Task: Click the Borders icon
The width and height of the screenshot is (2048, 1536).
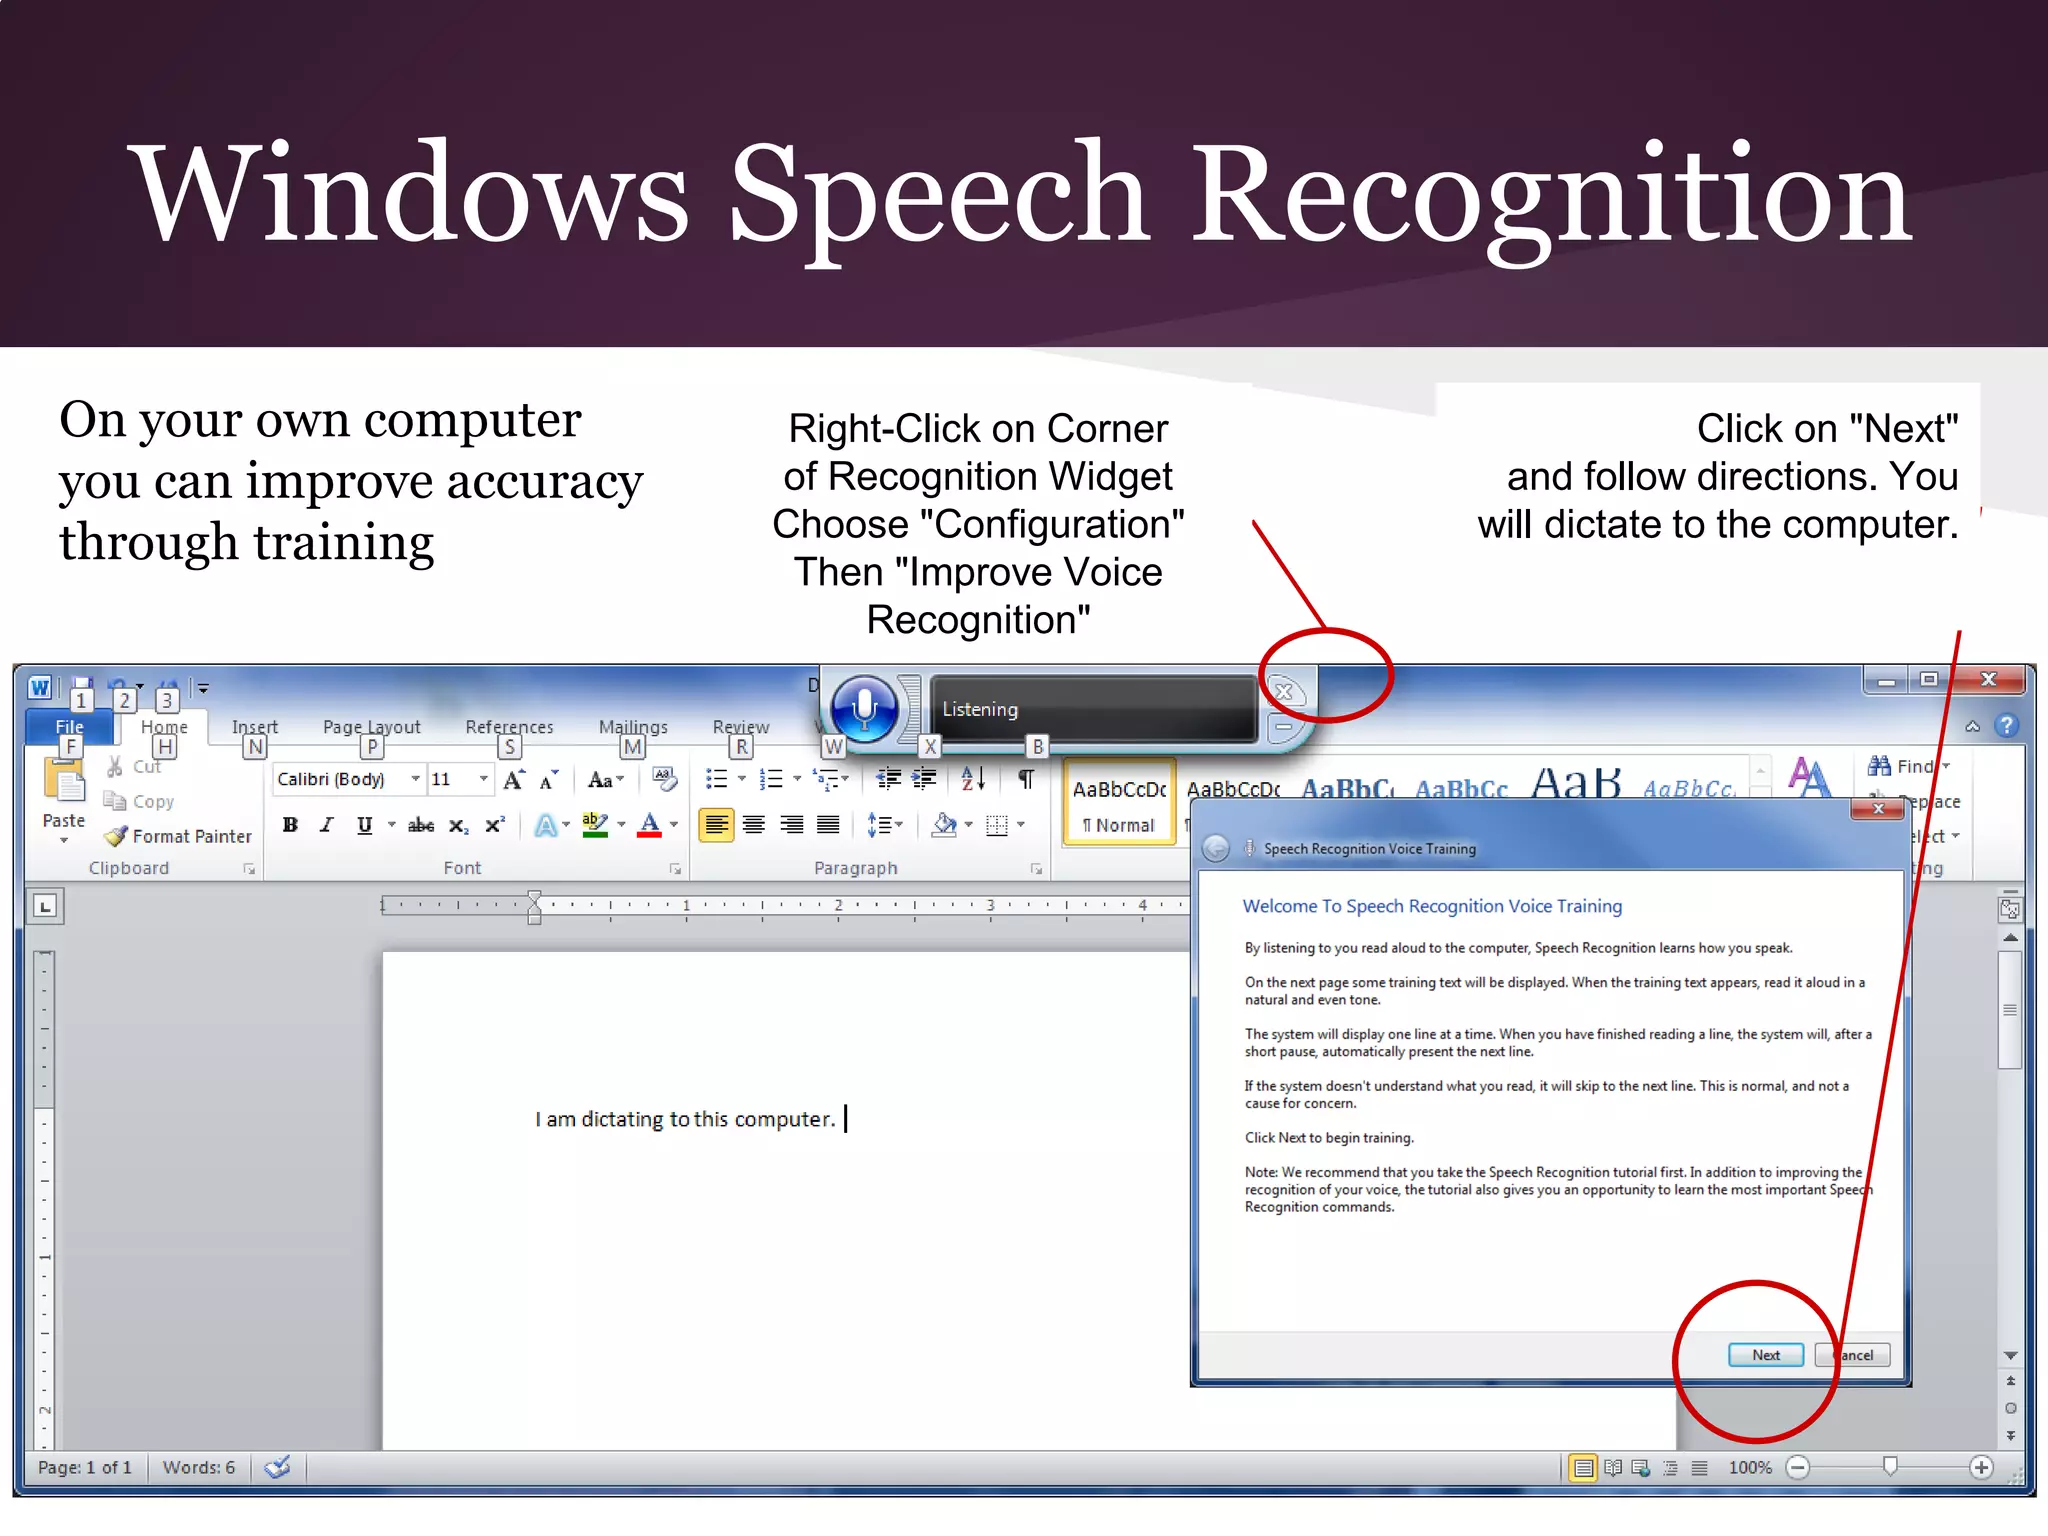Action: [996, 825]
